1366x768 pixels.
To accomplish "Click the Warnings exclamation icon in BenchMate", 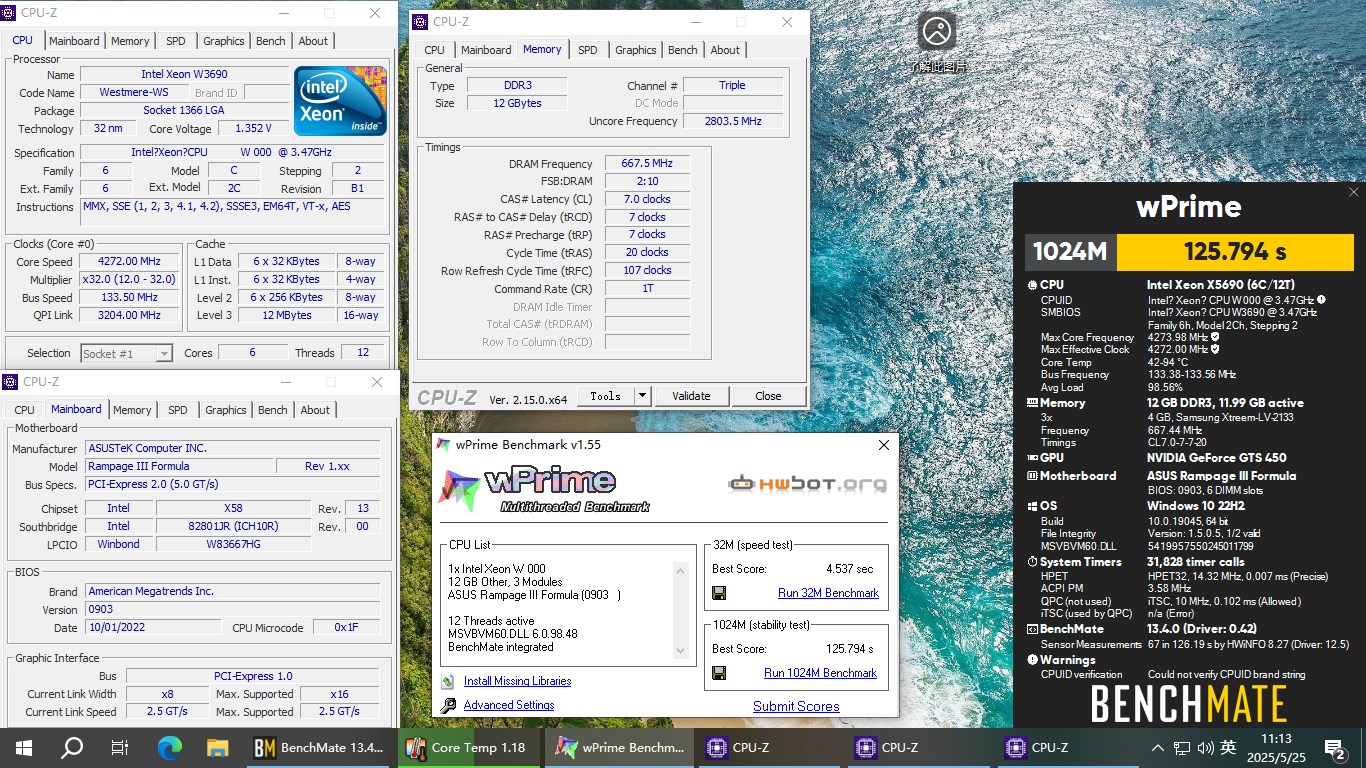I will click(x=1033, y=660).
